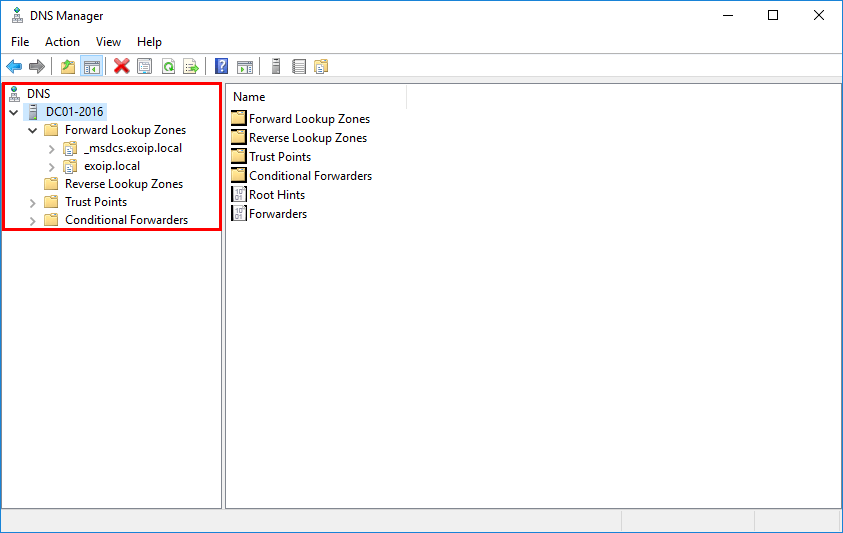This screenshot has height=533, width=843.
Task: Maximize the DNS Manager window
Action: click(773, 16)
